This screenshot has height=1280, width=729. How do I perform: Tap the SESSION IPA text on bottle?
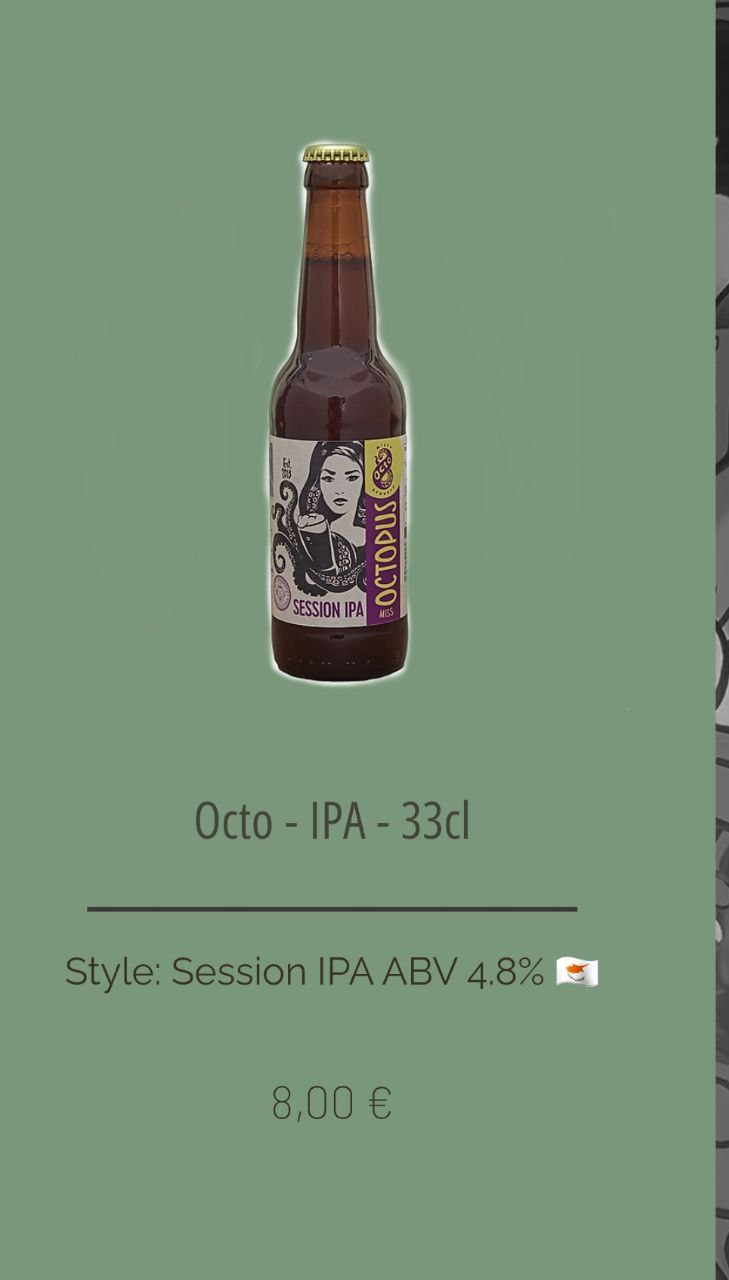[327, 610]
